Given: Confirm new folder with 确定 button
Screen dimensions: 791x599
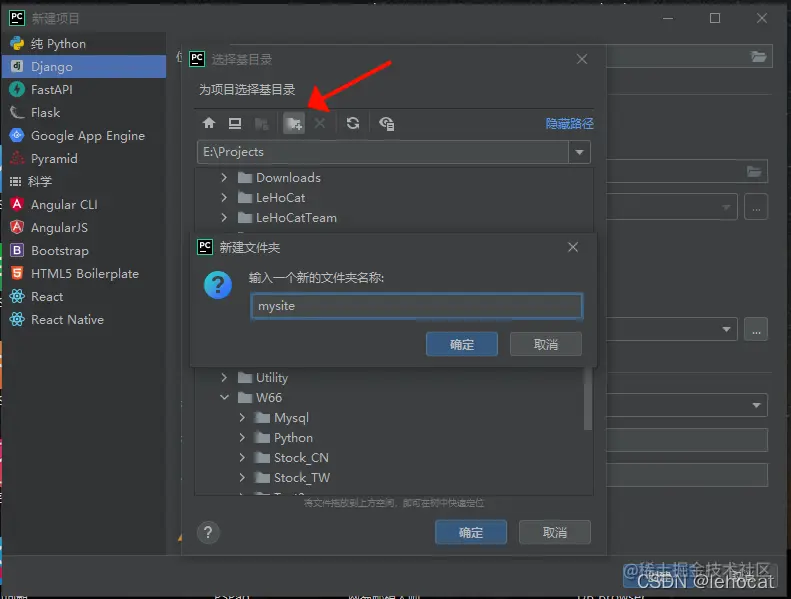Looking at the screenshot, I should (462, 344).
